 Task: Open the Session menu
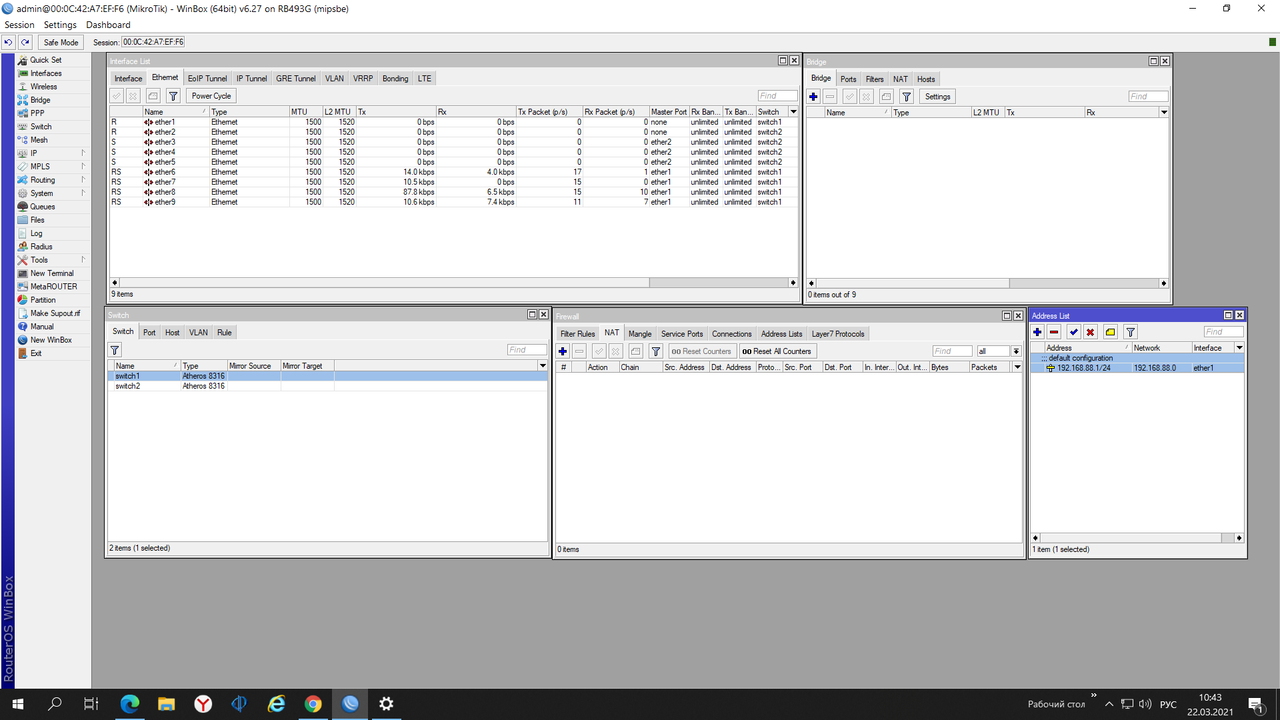19,25
